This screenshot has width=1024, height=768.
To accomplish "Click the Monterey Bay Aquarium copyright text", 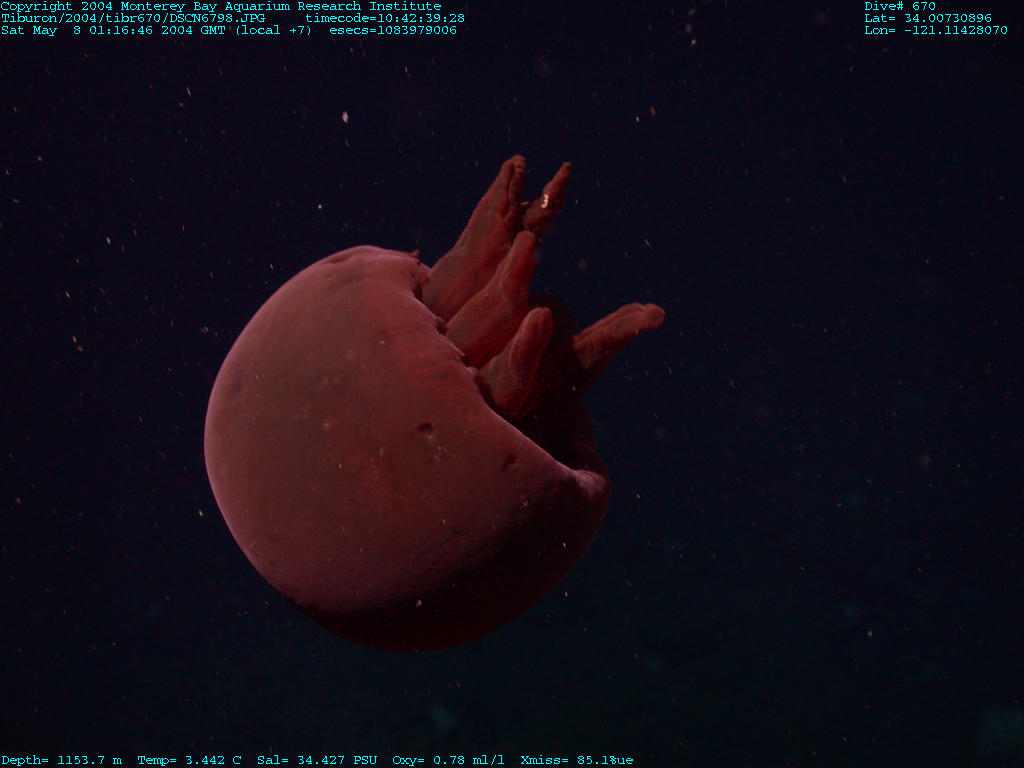I will (x=220, y=6).
